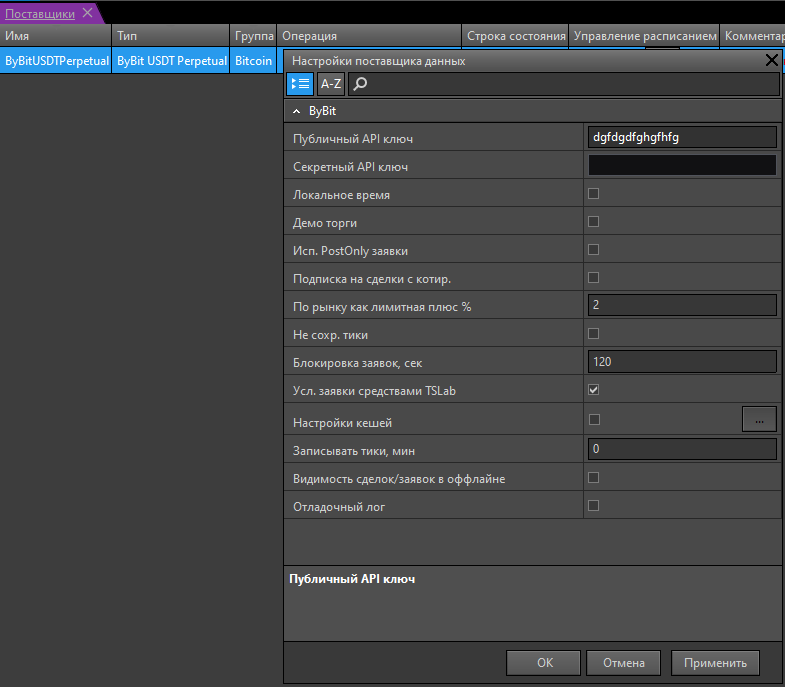Edit Записывать тики, мин value field

(682, 449)
